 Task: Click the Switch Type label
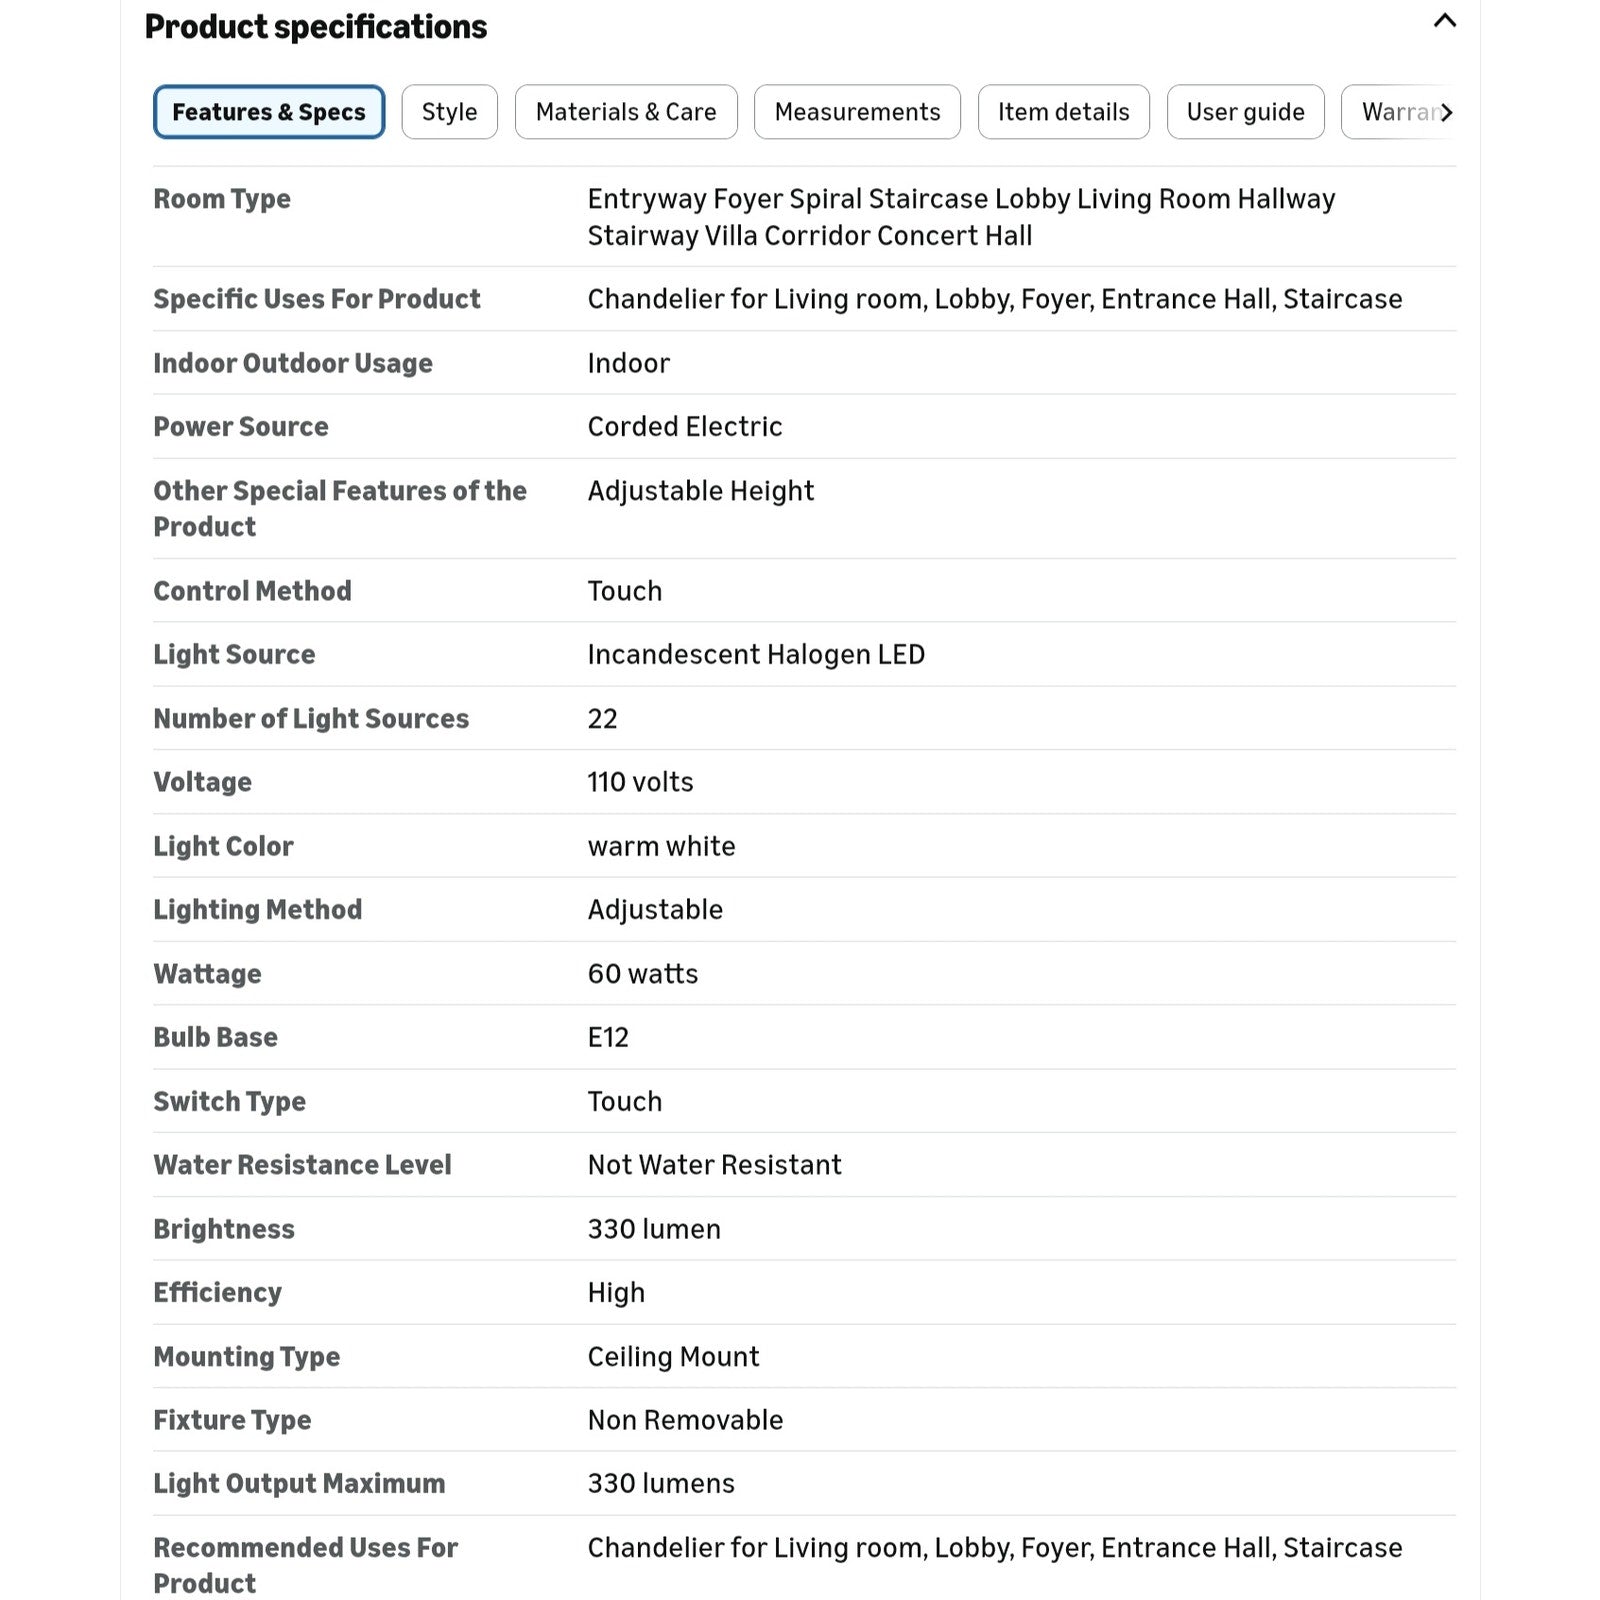tap(229, 1102)
